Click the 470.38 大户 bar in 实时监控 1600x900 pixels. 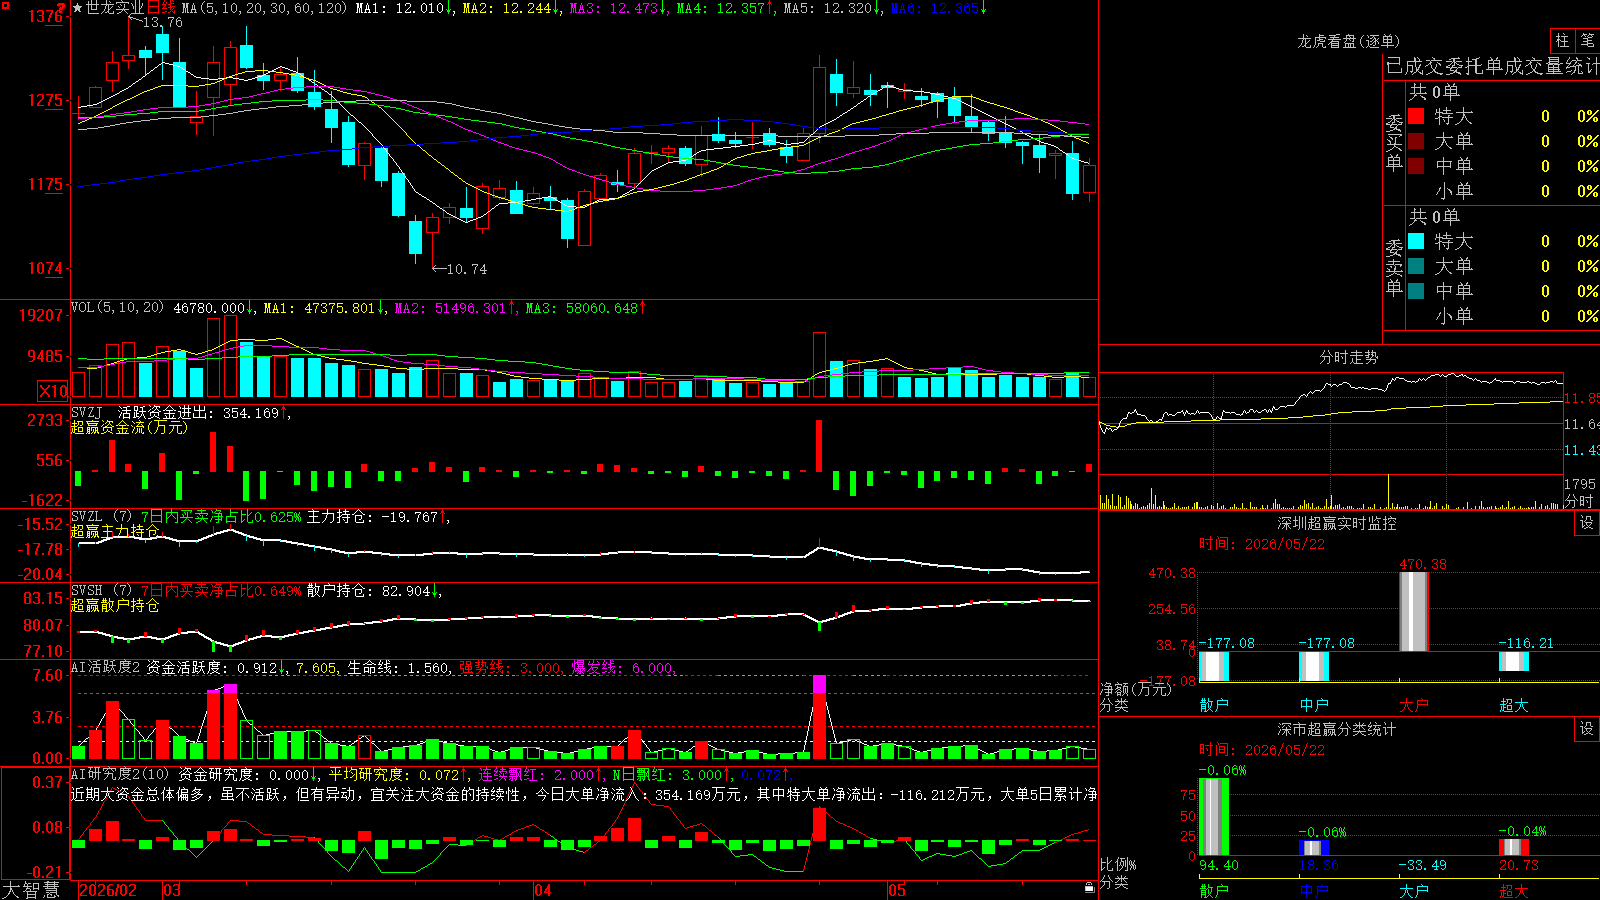click(1414, 611)
